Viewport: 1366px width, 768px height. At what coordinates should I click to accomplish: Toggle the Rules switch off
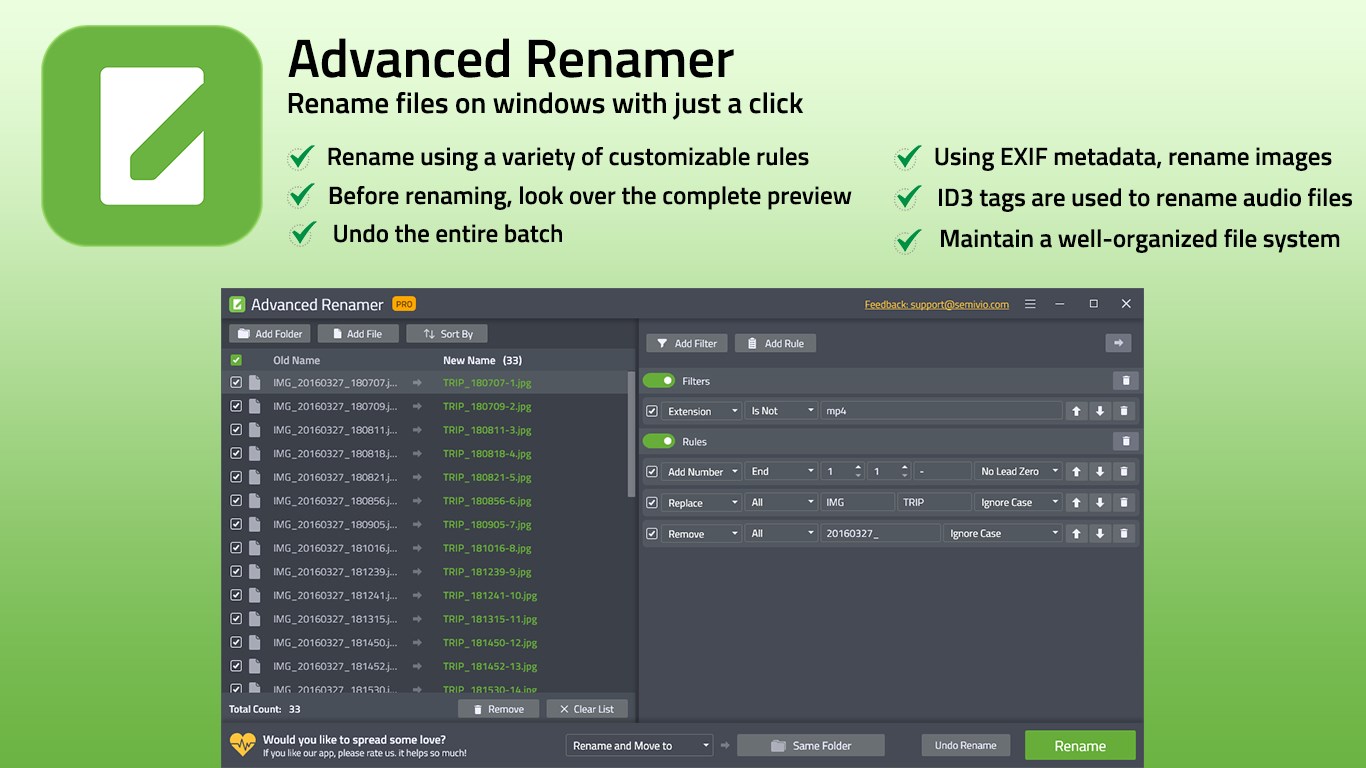pos(659,441)
